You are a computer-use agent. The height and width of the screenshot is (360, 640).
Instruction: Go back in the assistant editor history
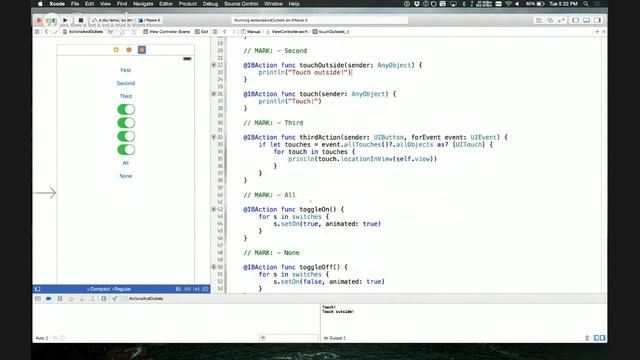pos(224,31)
